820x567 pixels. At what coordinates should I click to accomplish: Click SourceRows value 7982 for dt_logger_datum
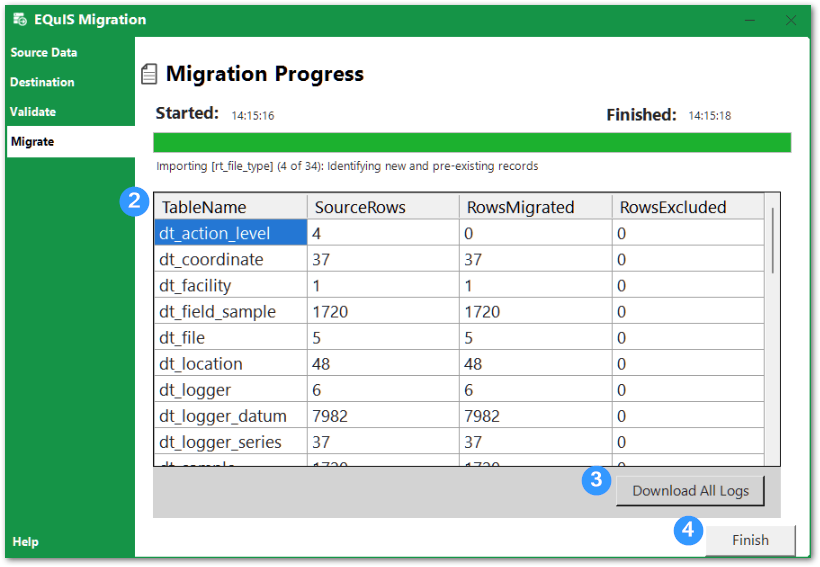click(x=383, y=416)
